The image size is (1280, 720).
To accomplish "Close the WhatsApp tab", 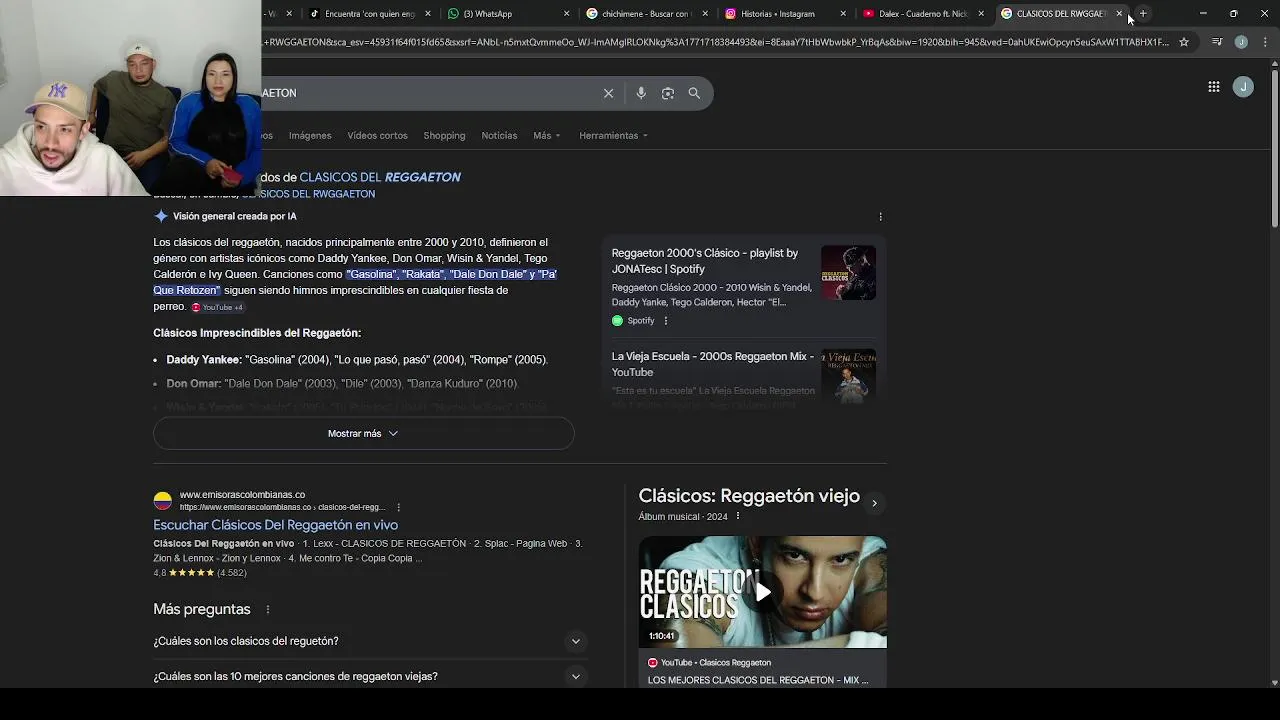I will [567, 14].
